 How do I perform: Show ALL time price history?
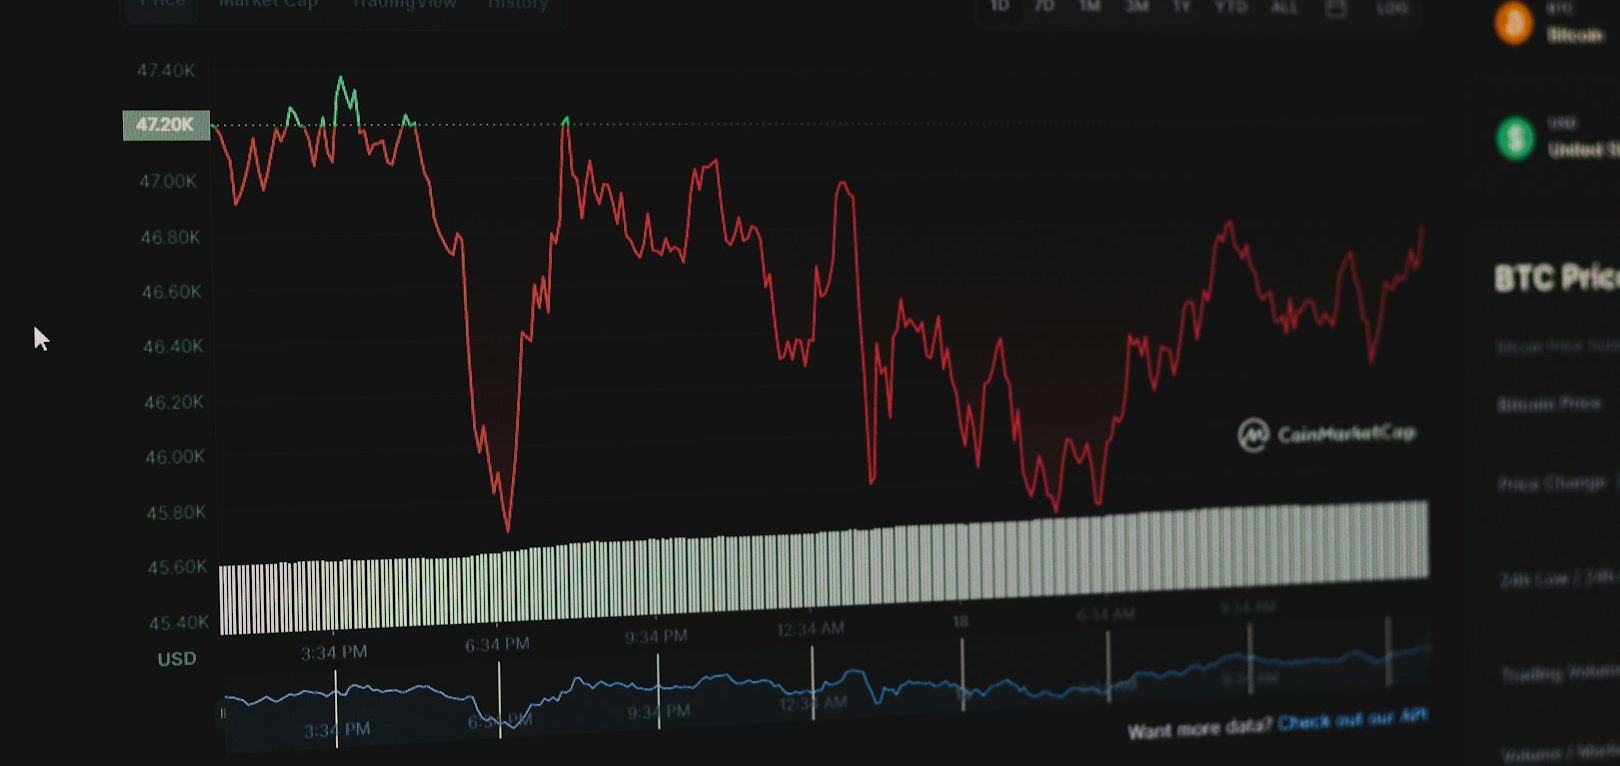tap(1284, 7)
